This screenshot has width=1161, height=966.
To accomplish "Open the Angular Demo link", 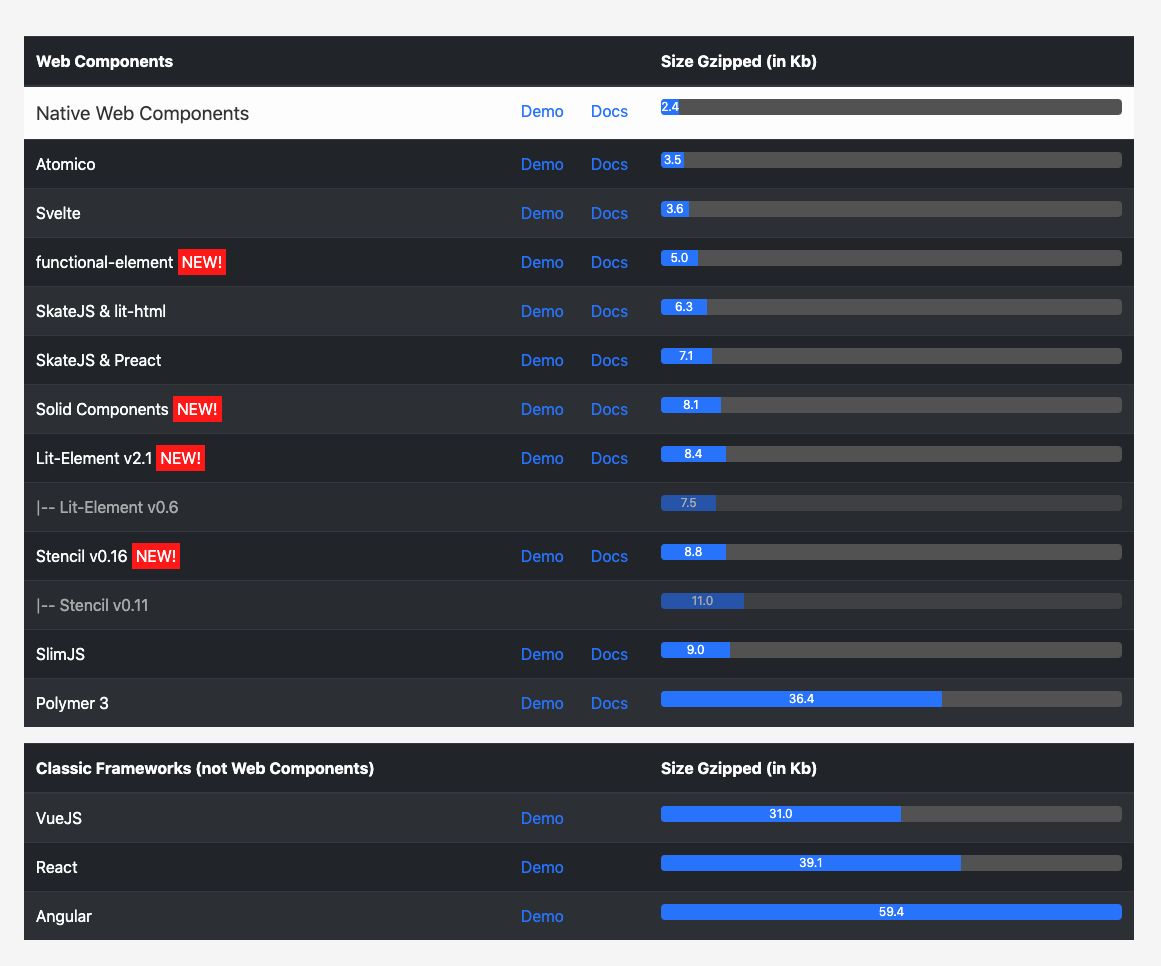I will click(x=542, y=916).
